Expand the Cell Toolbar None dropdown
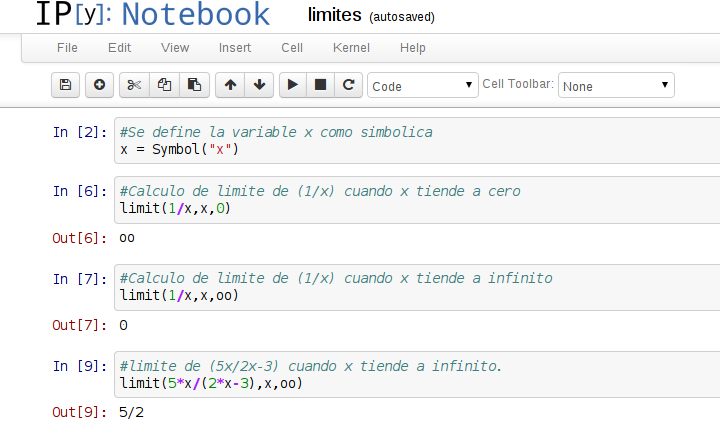Viewport: 720px width, 423px height. (615, 86)
